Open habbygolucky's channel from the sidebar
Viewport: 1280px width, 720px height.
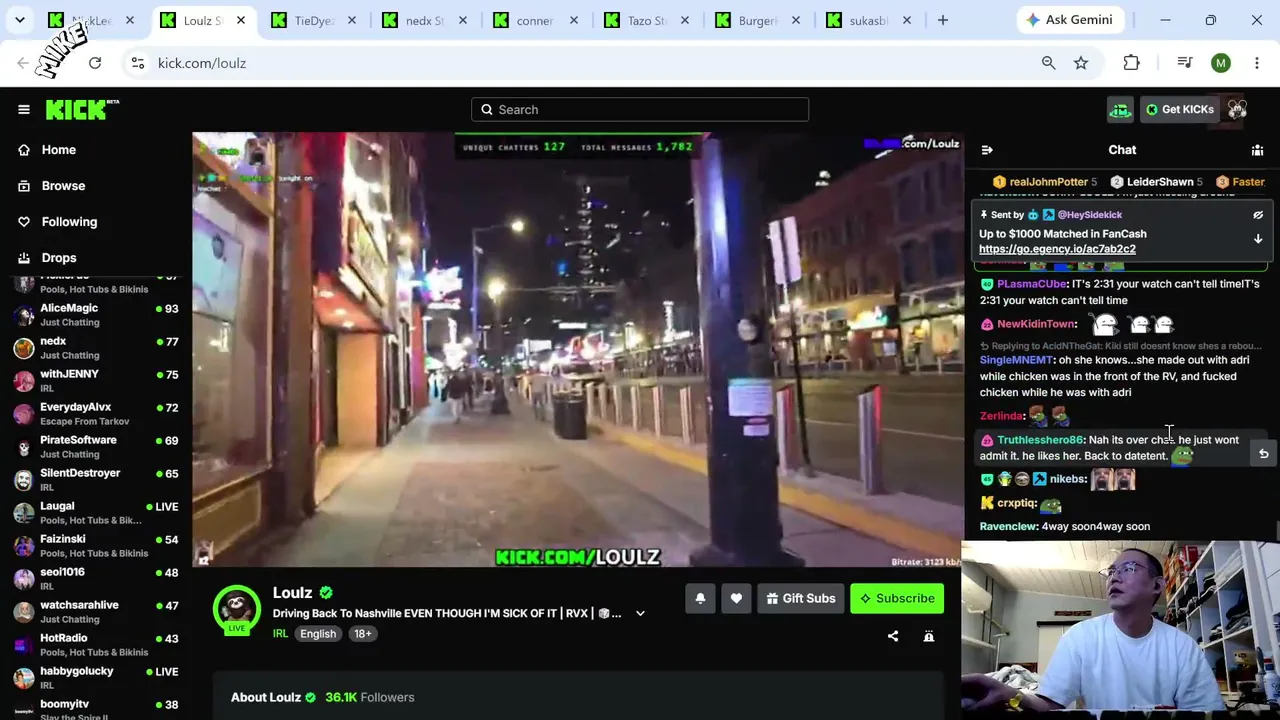[x=96, y=678]
